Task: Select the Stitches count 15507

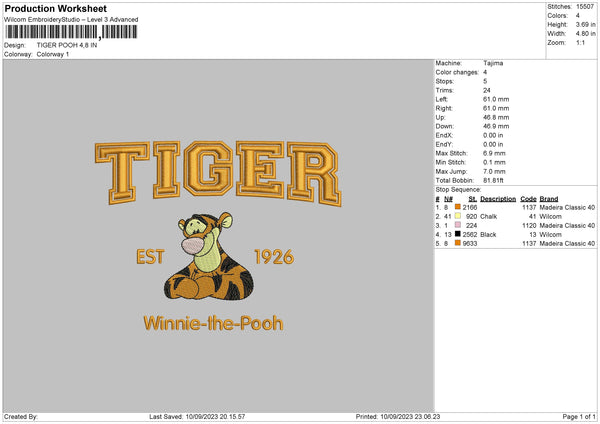Action: pos(585,7)
